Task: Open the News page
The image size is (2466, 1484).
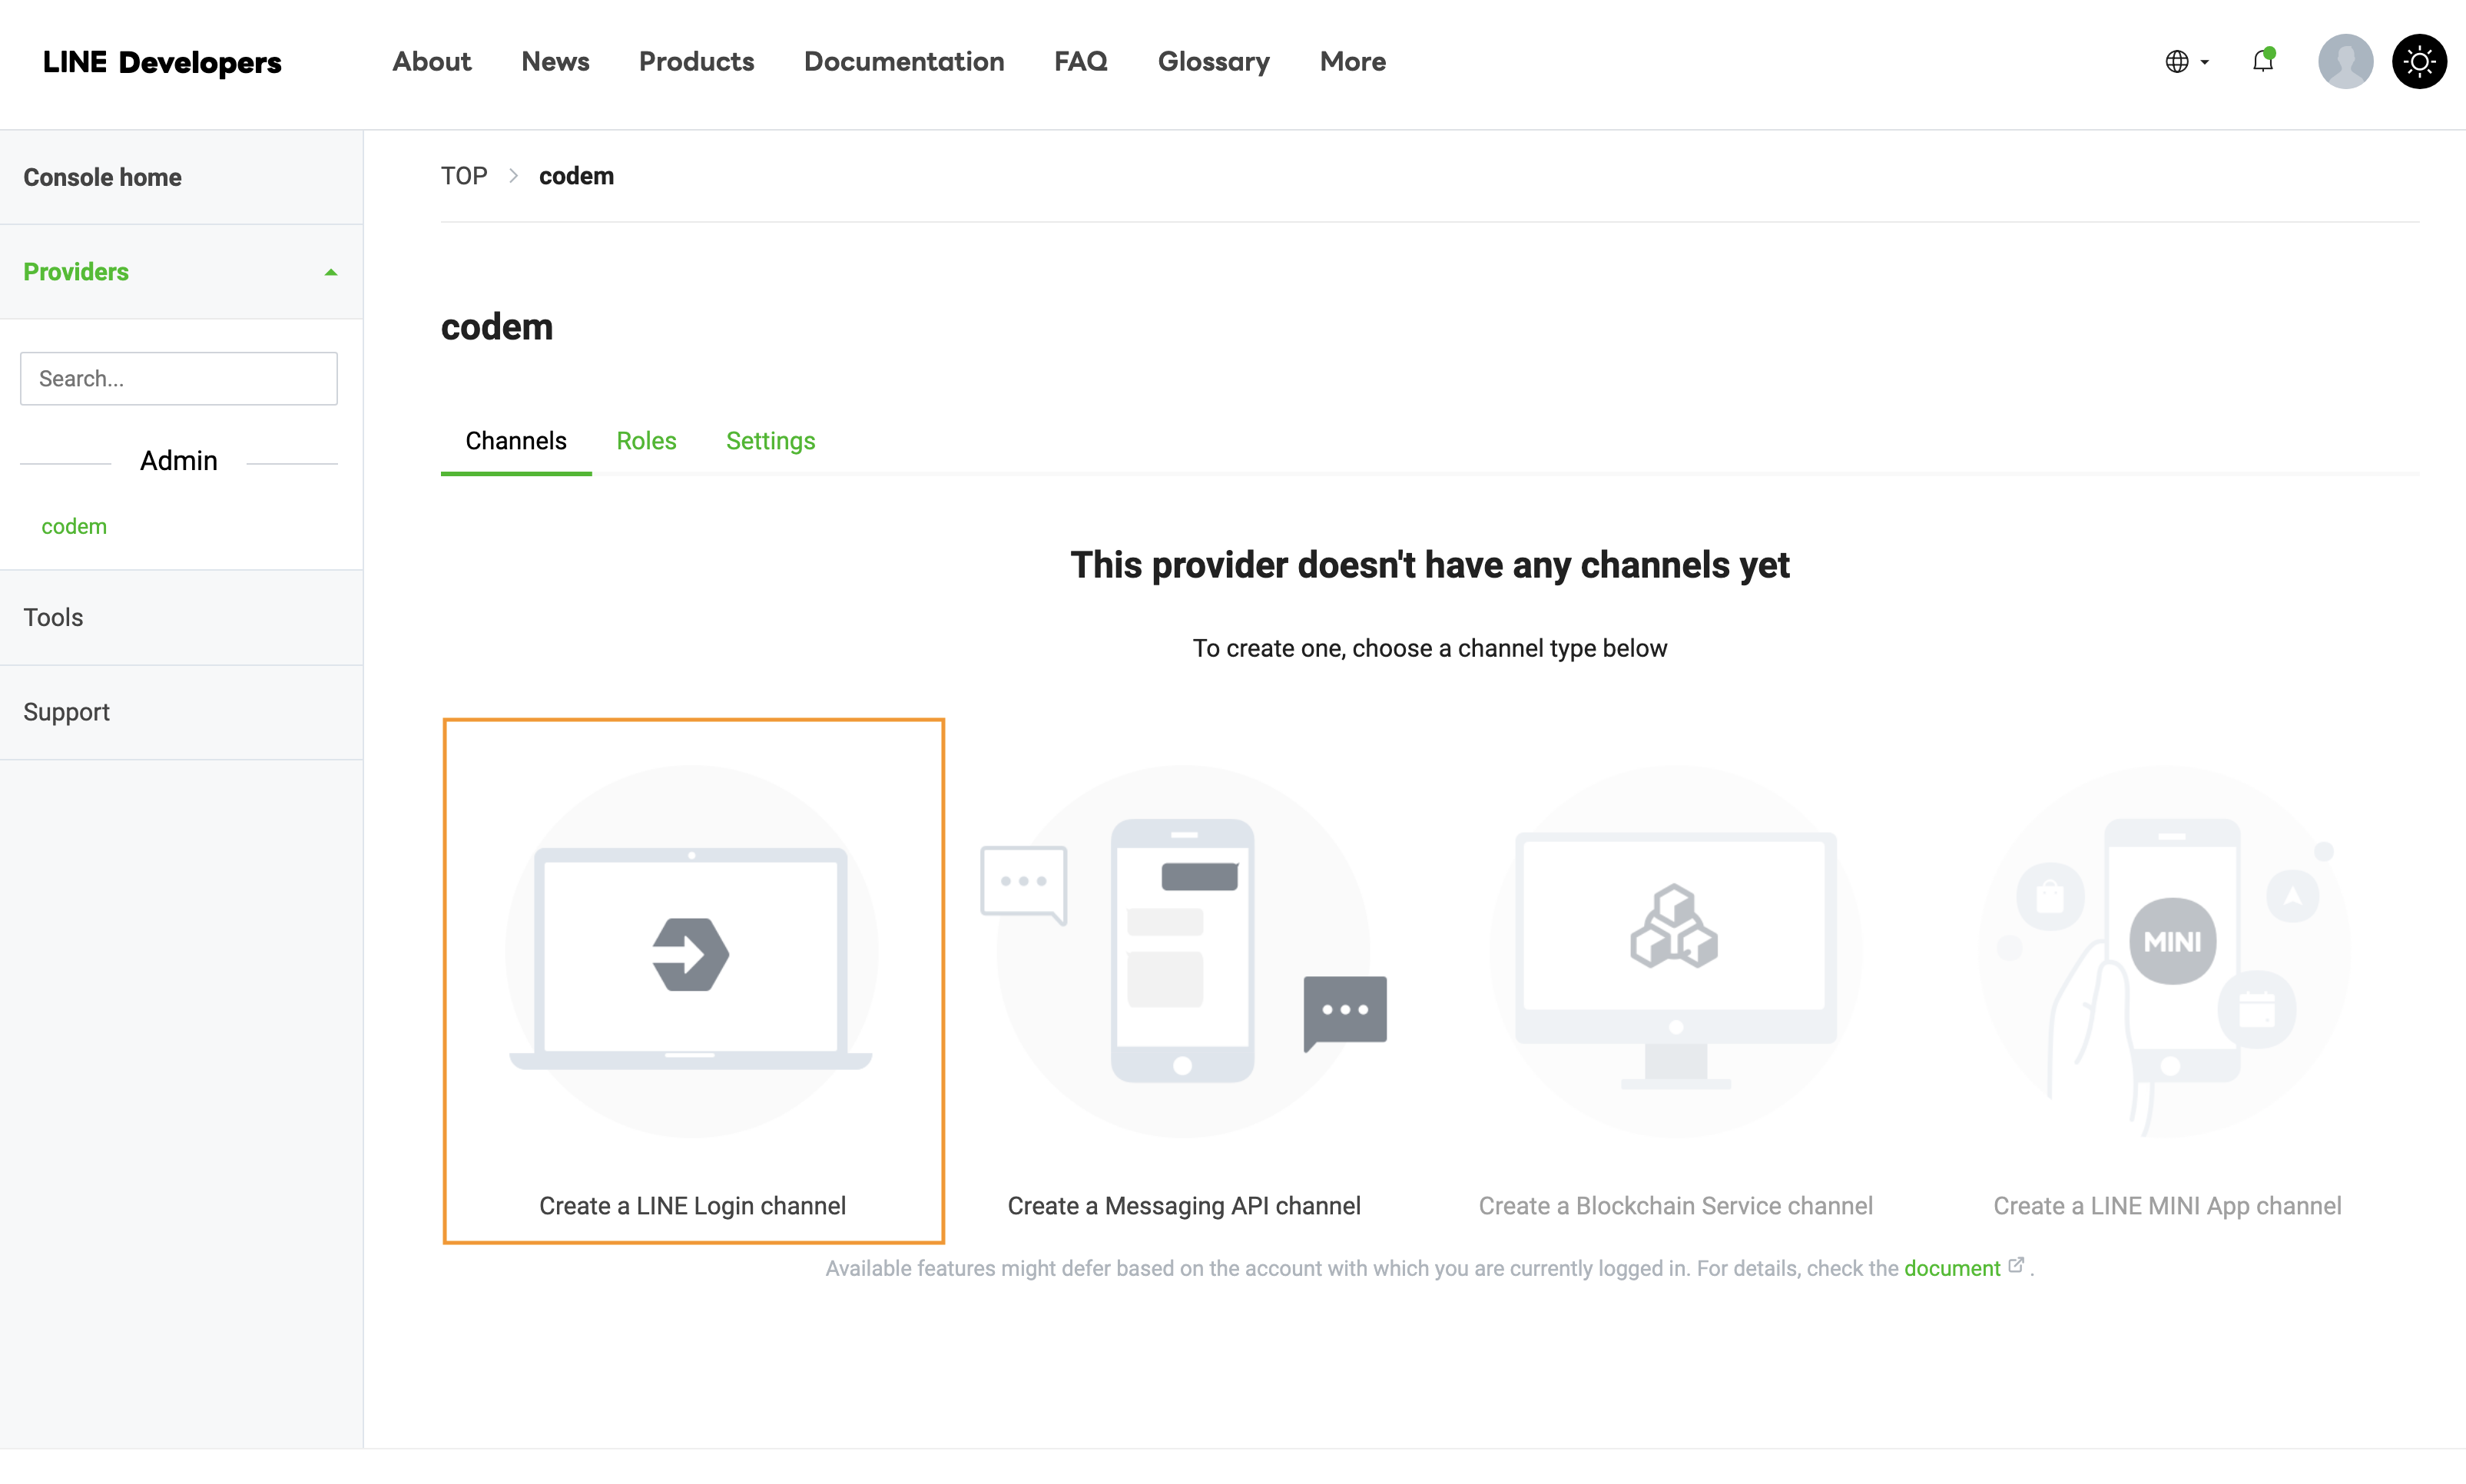Action: point(555,61)
